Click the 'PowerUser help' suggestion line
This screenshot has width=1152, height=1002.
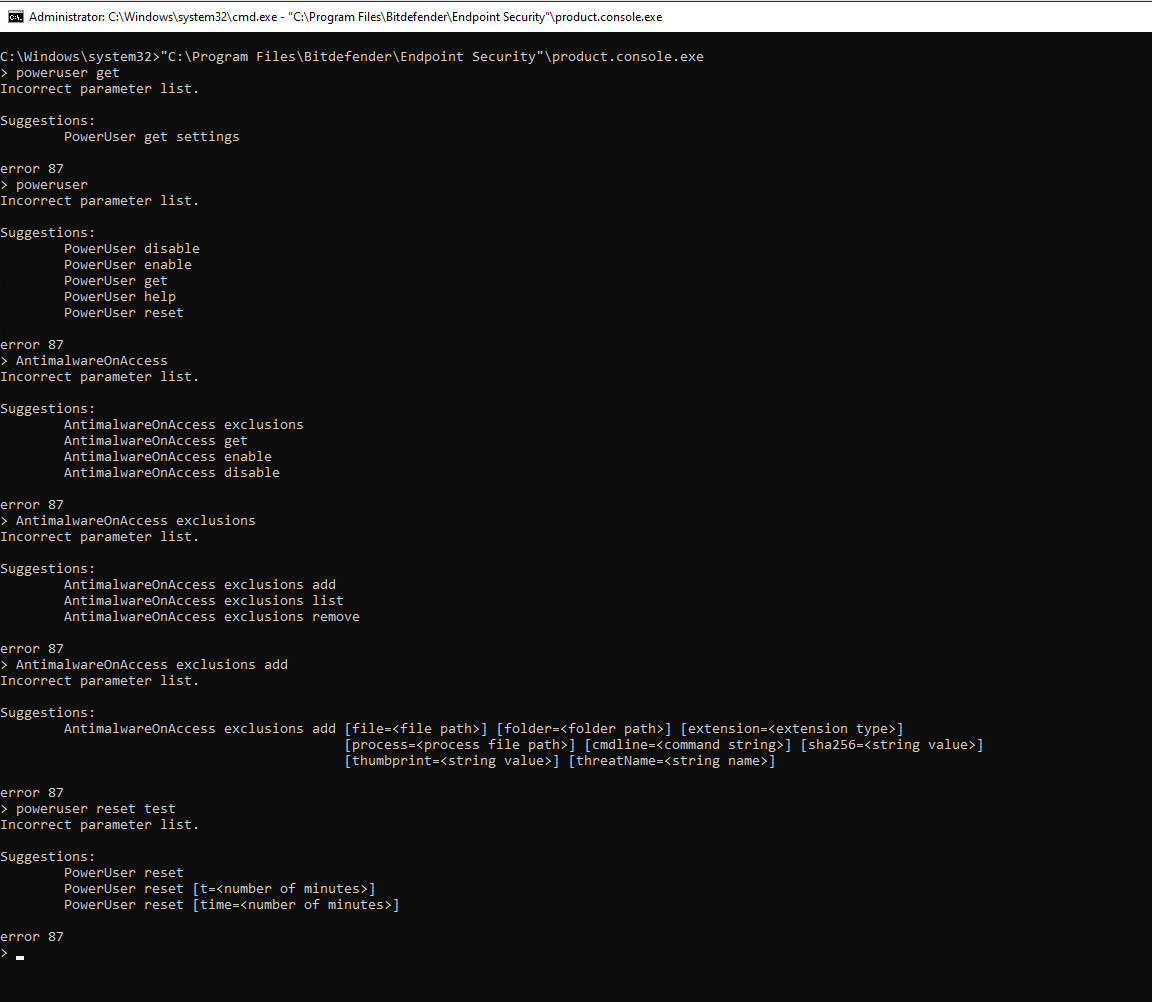pos(119,297)
